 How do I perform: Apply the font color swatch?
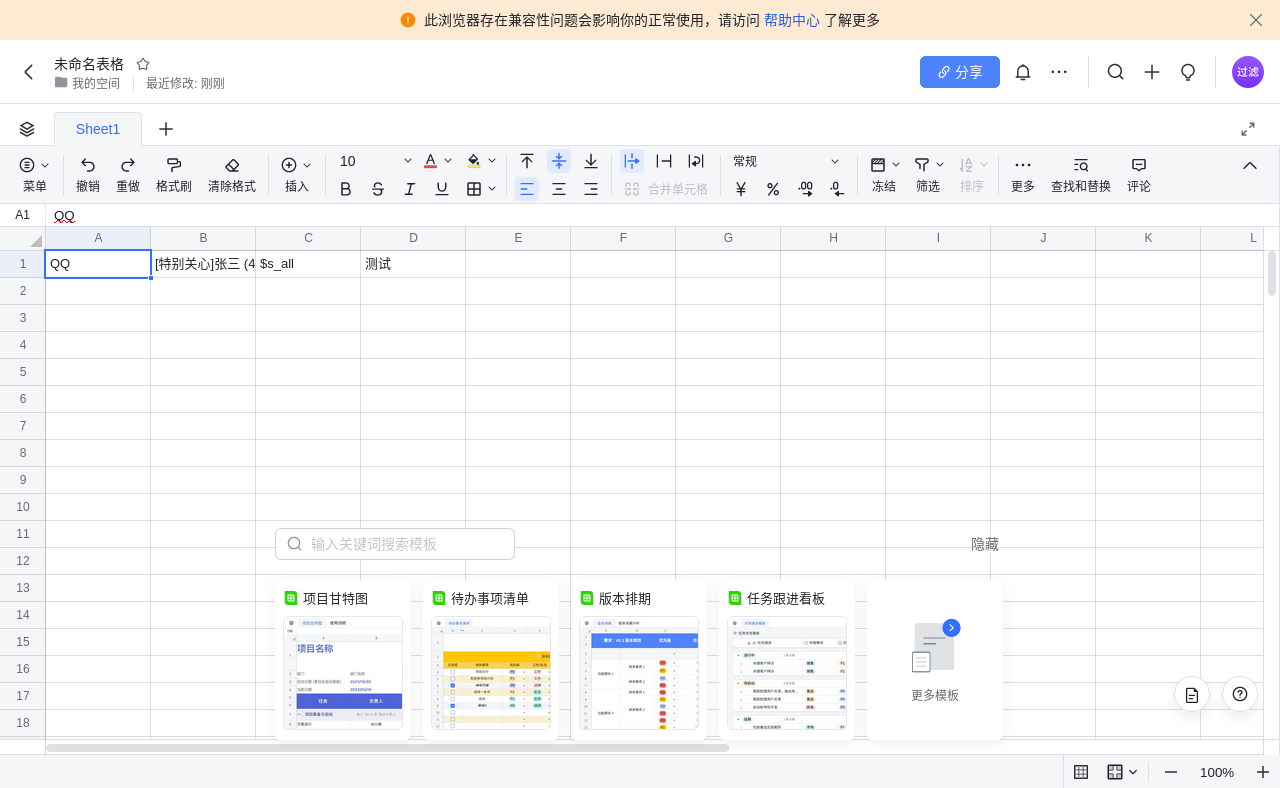(431, 161)
